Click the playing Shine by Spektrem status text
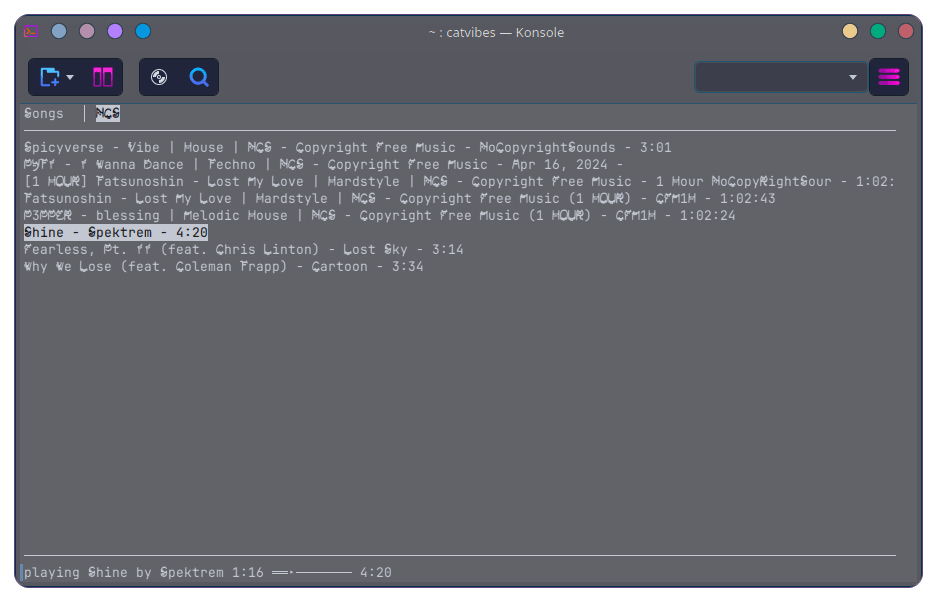937x602 pixels. (124, 573)
